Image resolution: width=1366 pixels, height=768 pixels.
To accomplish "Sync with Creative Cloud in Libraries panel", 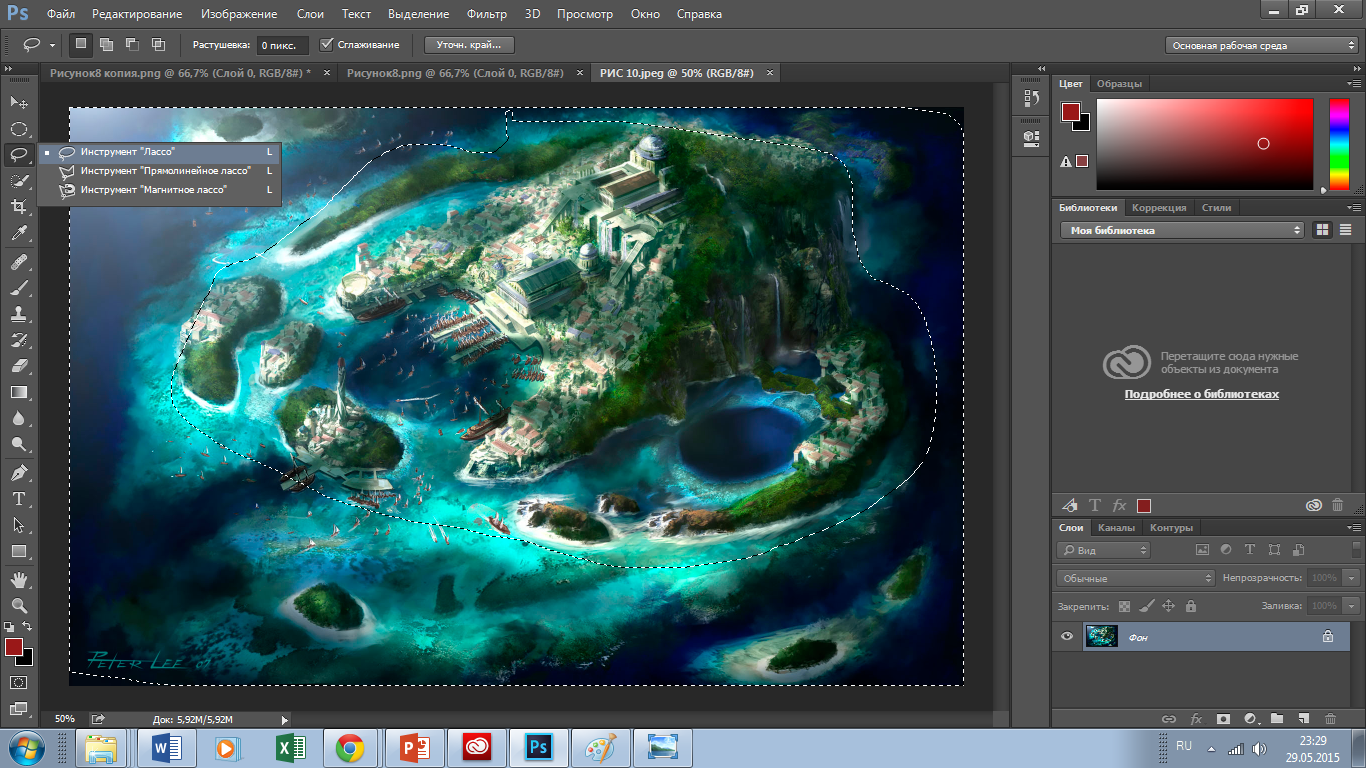I will click(x=1313, y=506).
